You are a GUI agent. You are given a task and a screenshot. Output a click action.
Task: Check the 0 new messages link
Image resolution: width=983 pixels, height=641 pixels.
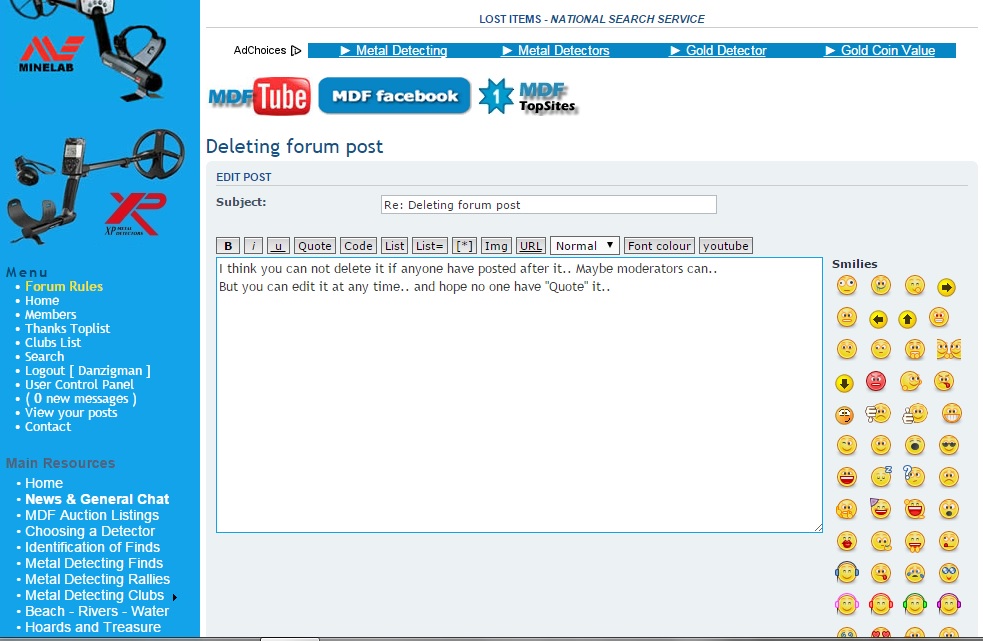point(81,398)
